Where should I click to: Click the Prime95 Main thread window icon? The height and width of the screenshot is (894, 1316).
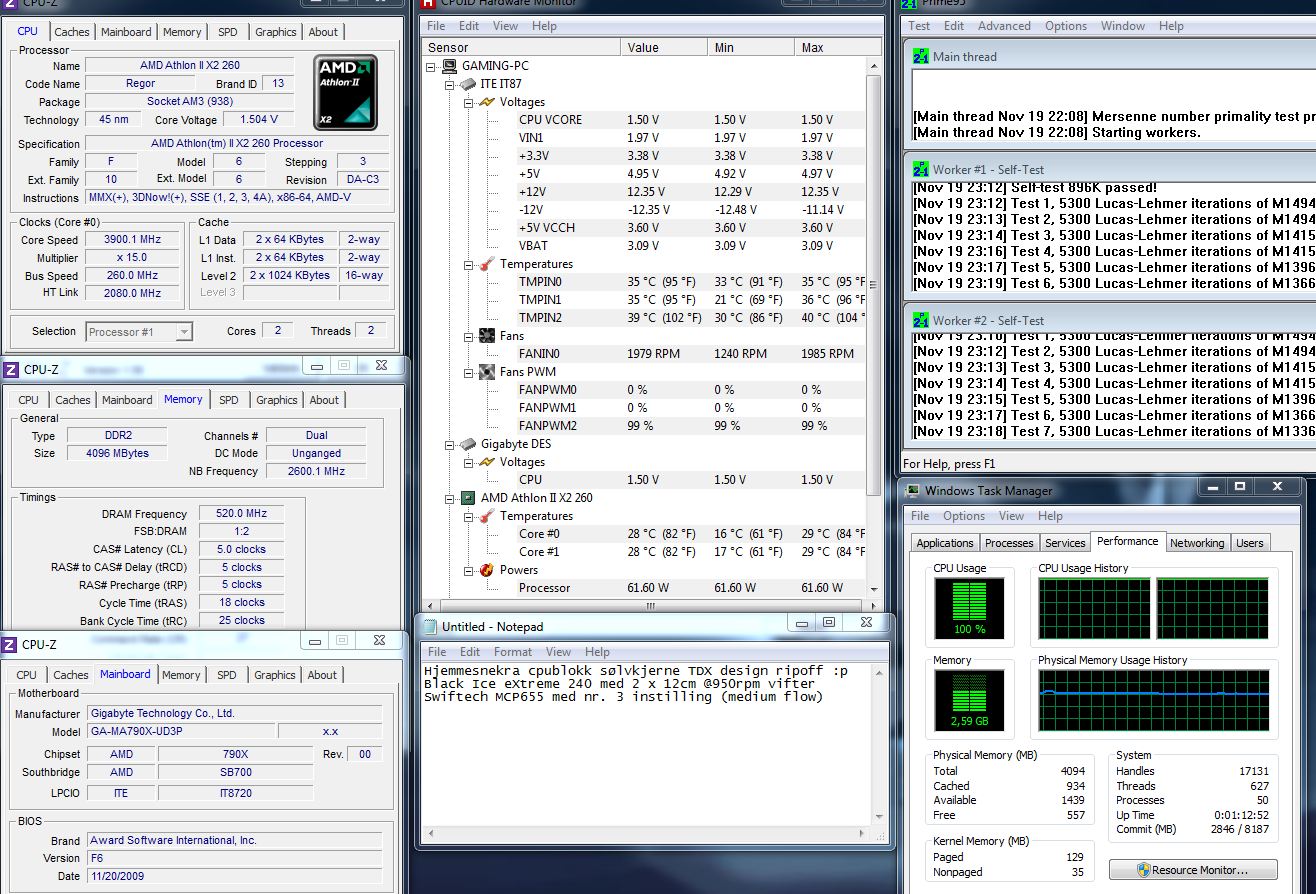click(921, 57)
